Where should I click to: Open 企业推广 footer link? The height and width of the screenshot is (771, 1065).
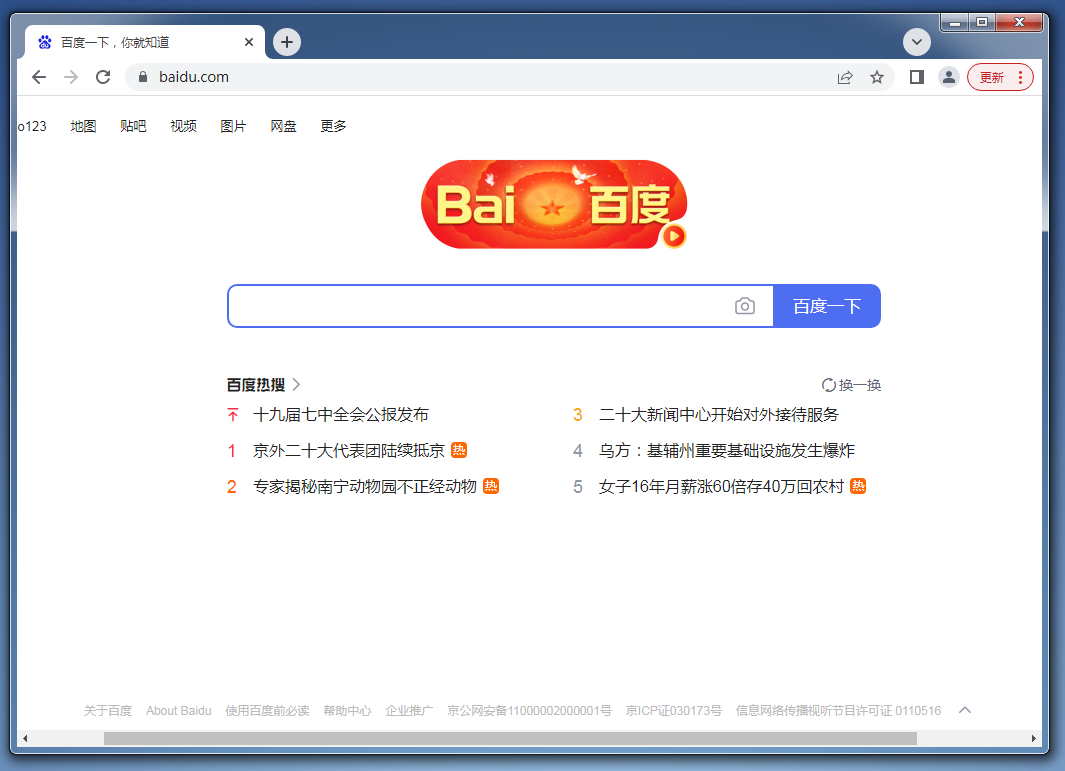coord(410,711)
